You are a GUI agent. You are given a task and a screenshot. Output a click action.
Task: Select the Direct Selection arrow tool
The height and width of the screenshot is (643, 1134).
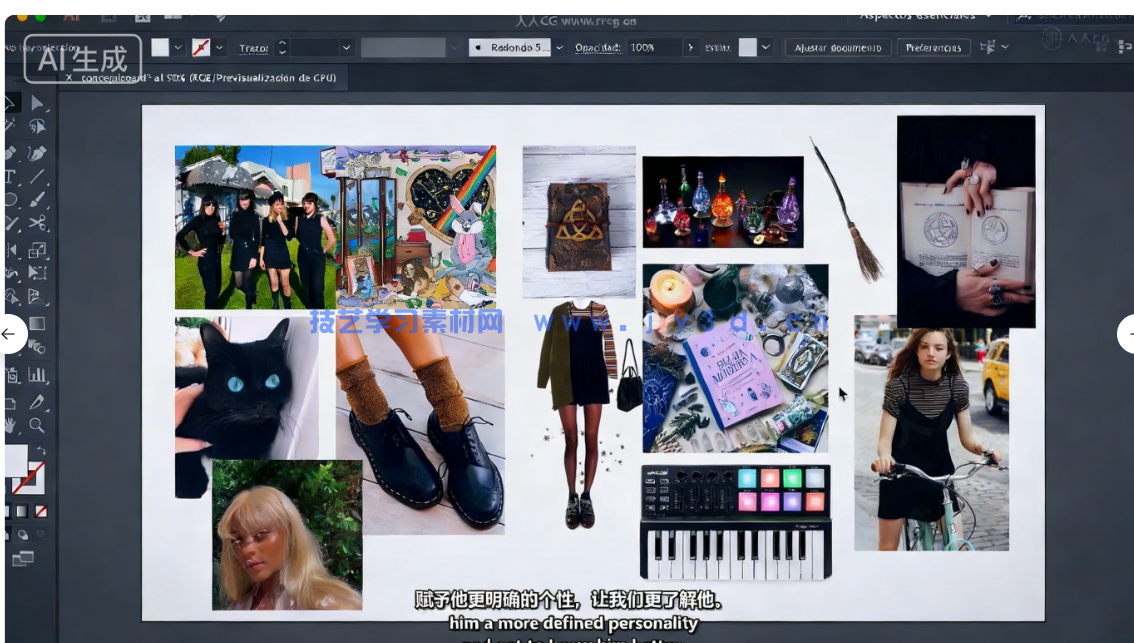(38, 103)
